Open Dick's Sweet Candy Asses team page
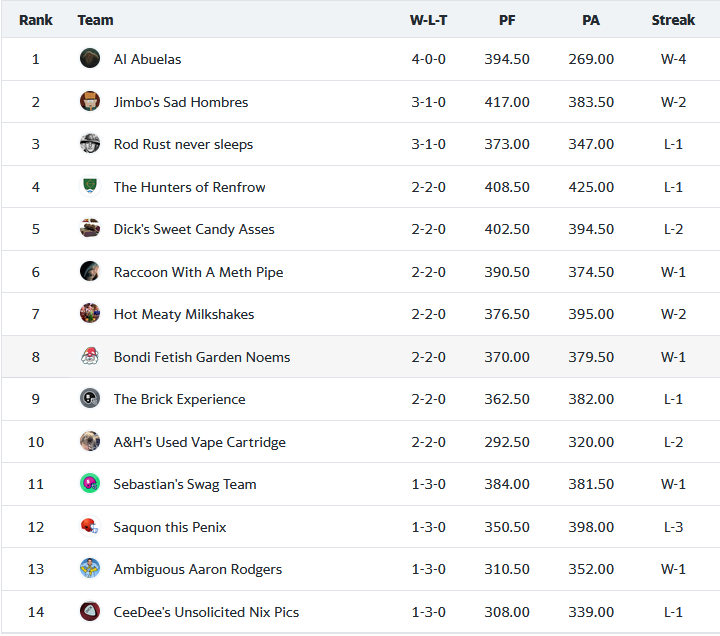This screenshot has width=720, height=636. point(193,229)
